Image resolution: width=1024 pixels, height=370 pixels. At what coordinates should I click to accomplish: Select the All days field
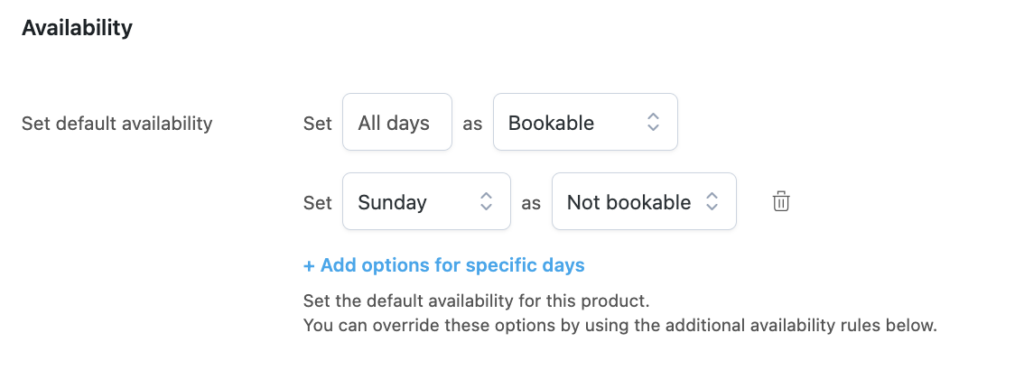click(x=397, y=122)
